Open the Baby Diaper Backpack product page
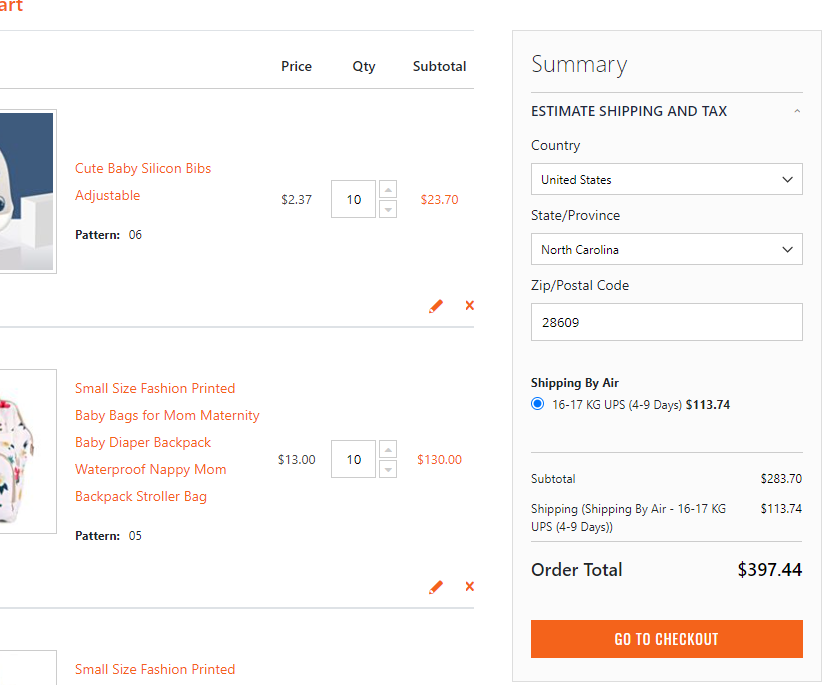826x685 pixels. (143, 442)
